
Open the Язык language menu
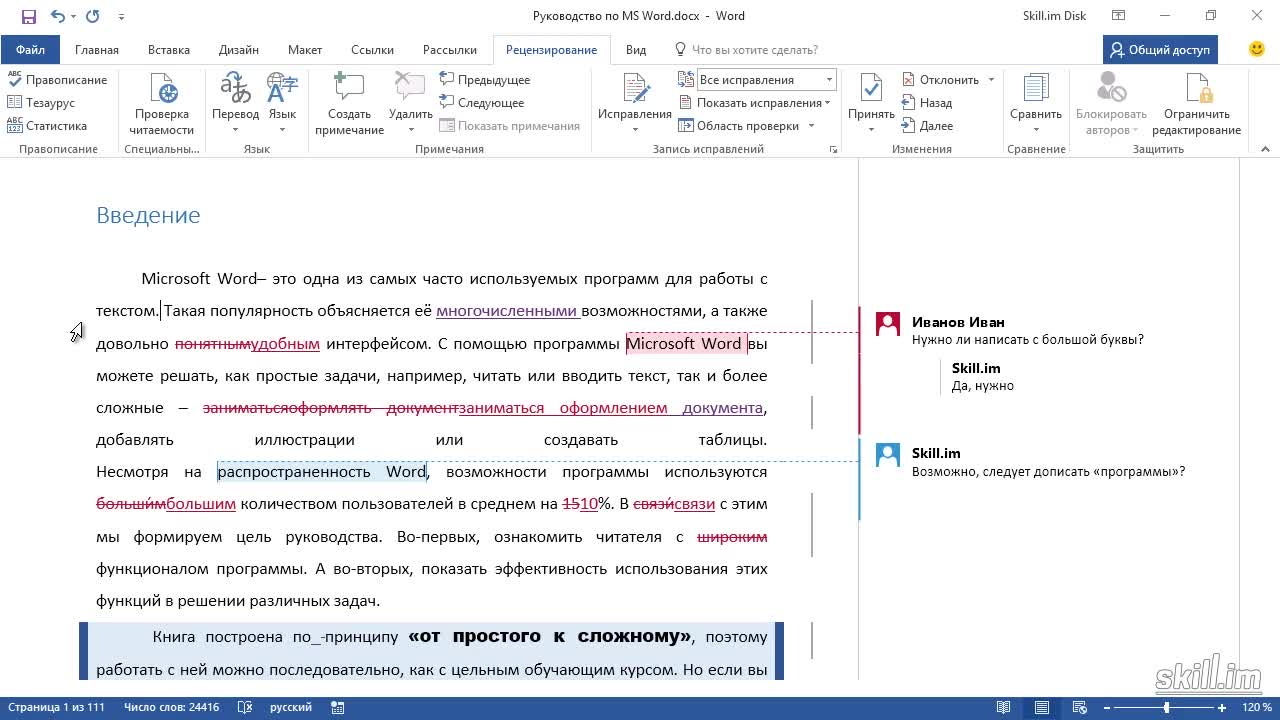click(282, 104)
